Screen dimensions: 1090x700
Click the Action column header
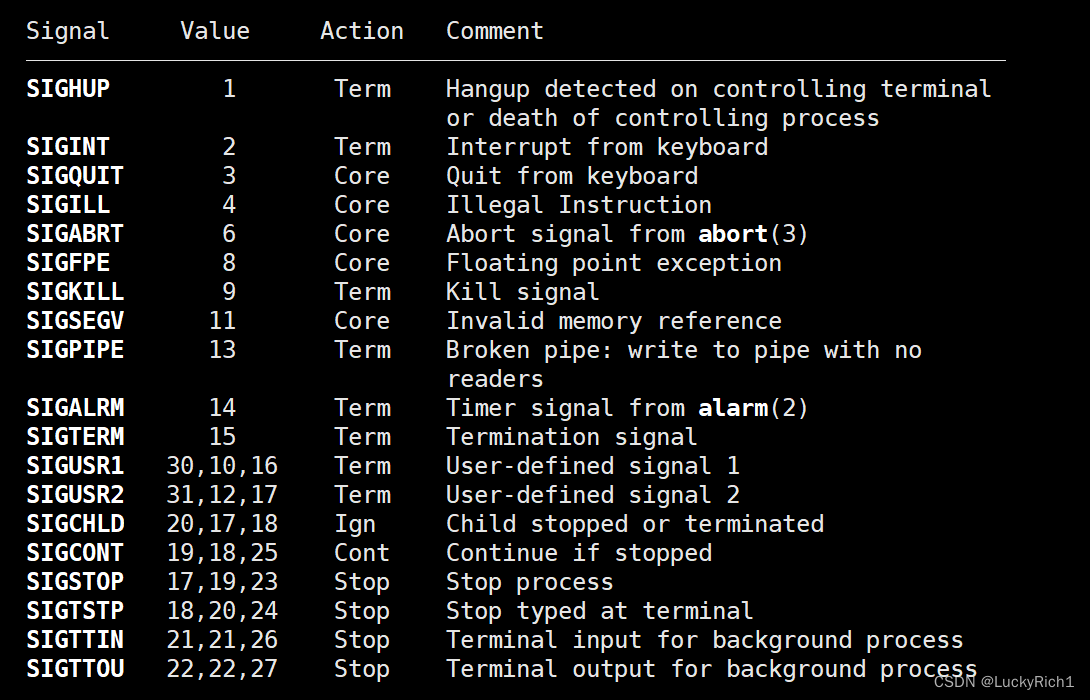tap(361, 31)
